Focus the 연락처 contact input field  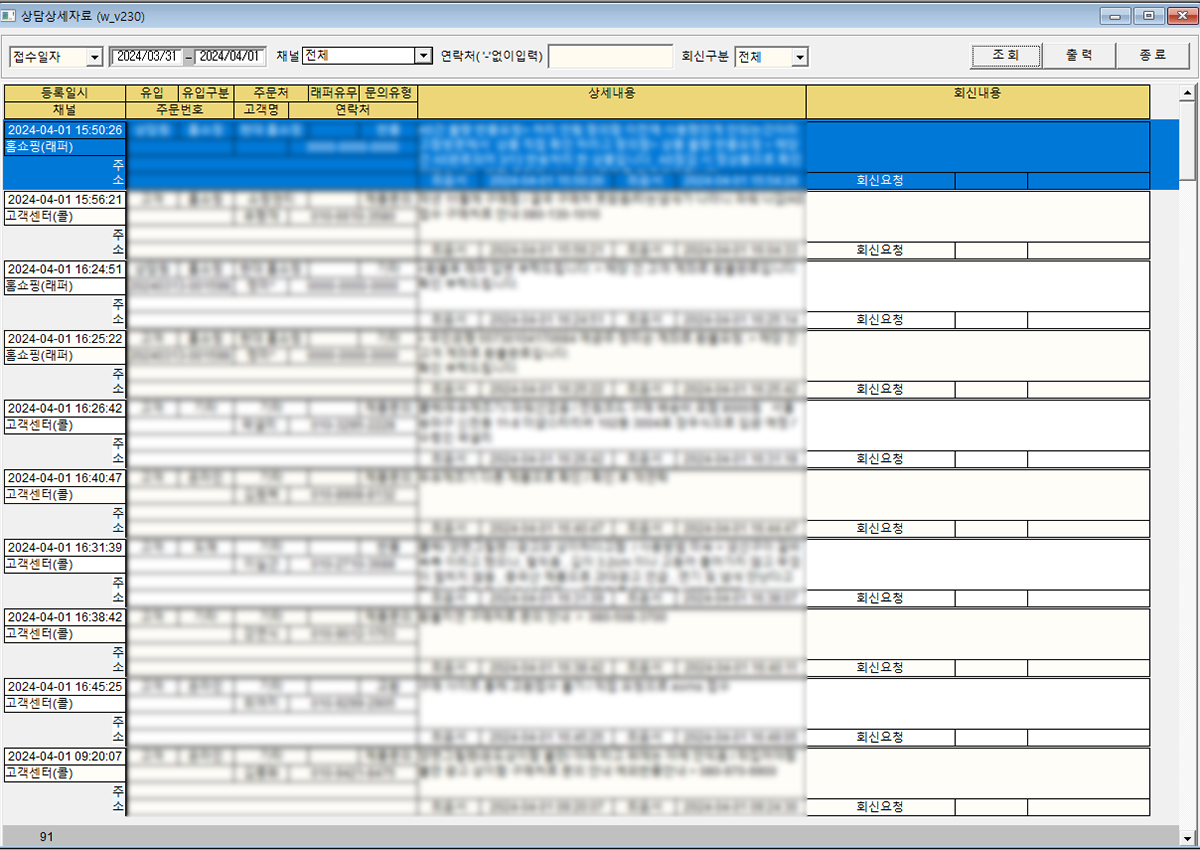point(610,57)
